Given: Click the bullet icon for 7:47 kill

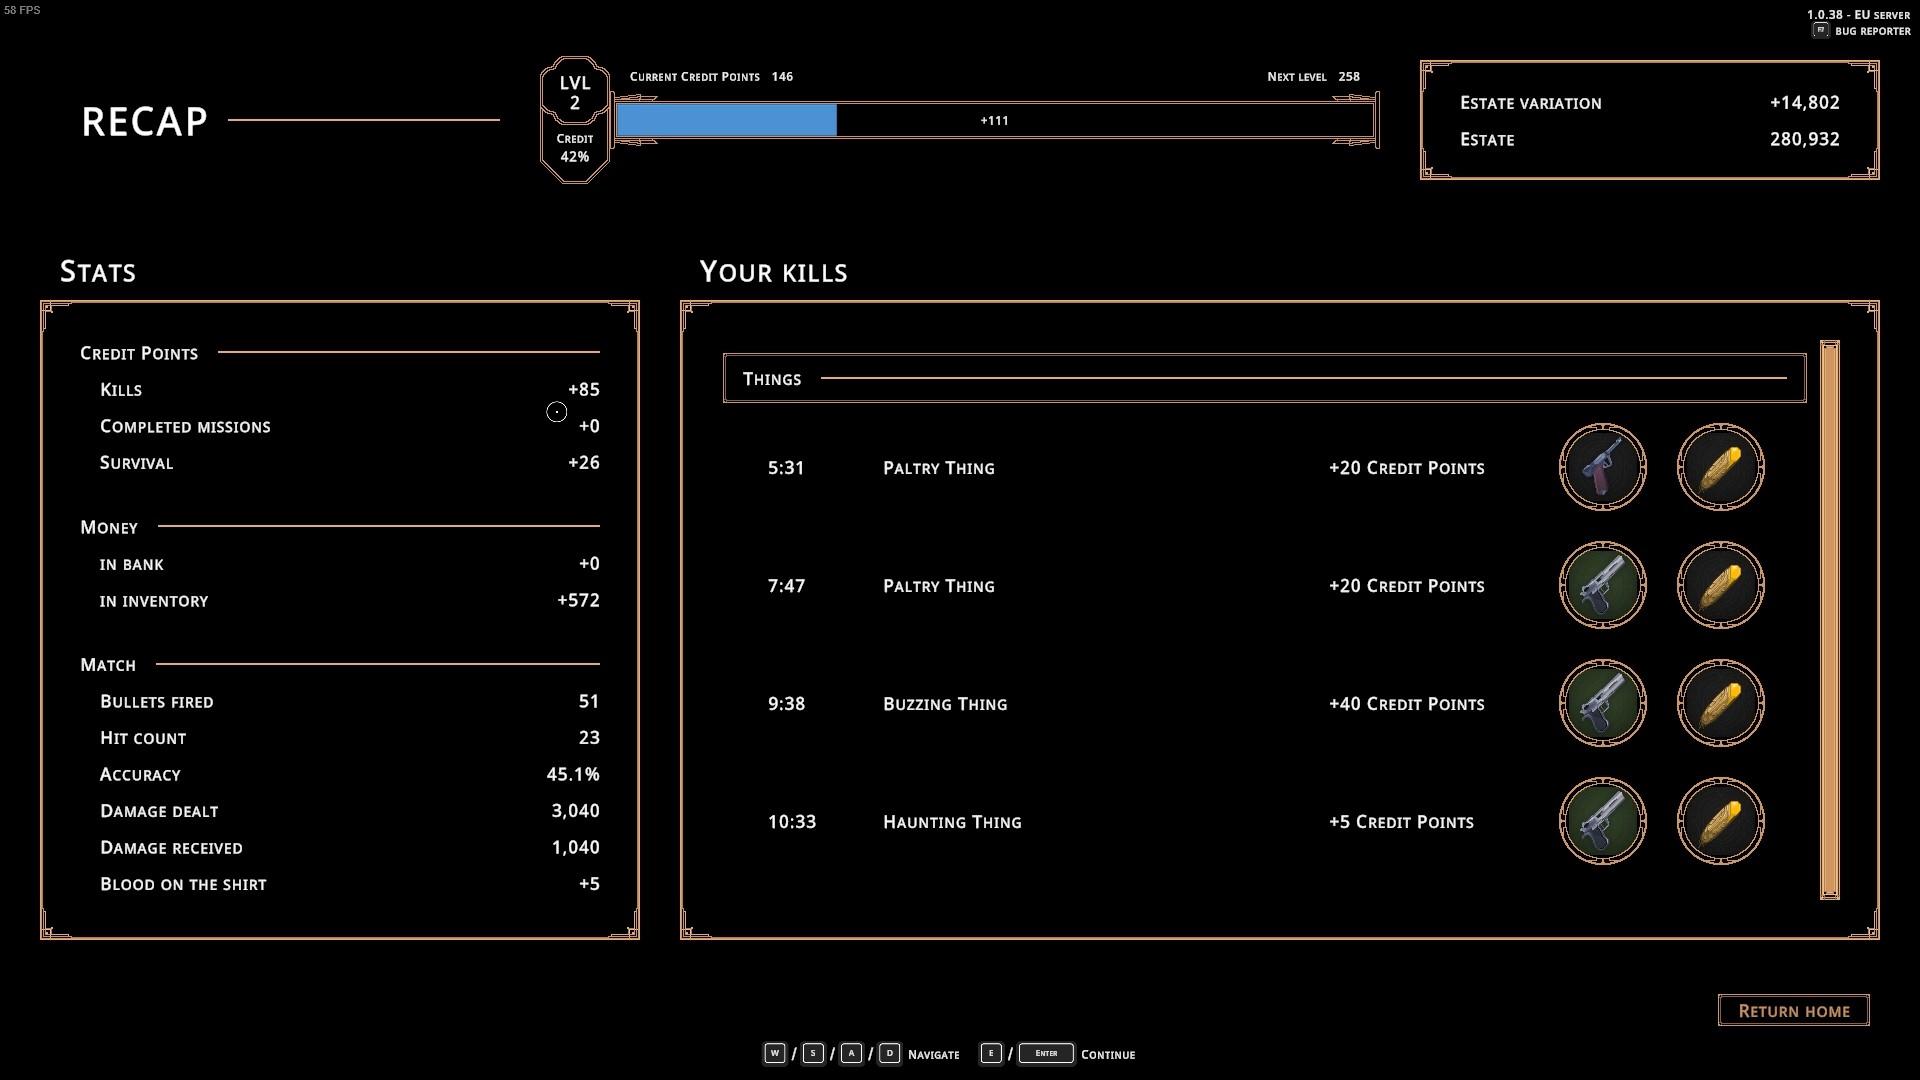Looking at the screenshot, I should coord(1720,585).
